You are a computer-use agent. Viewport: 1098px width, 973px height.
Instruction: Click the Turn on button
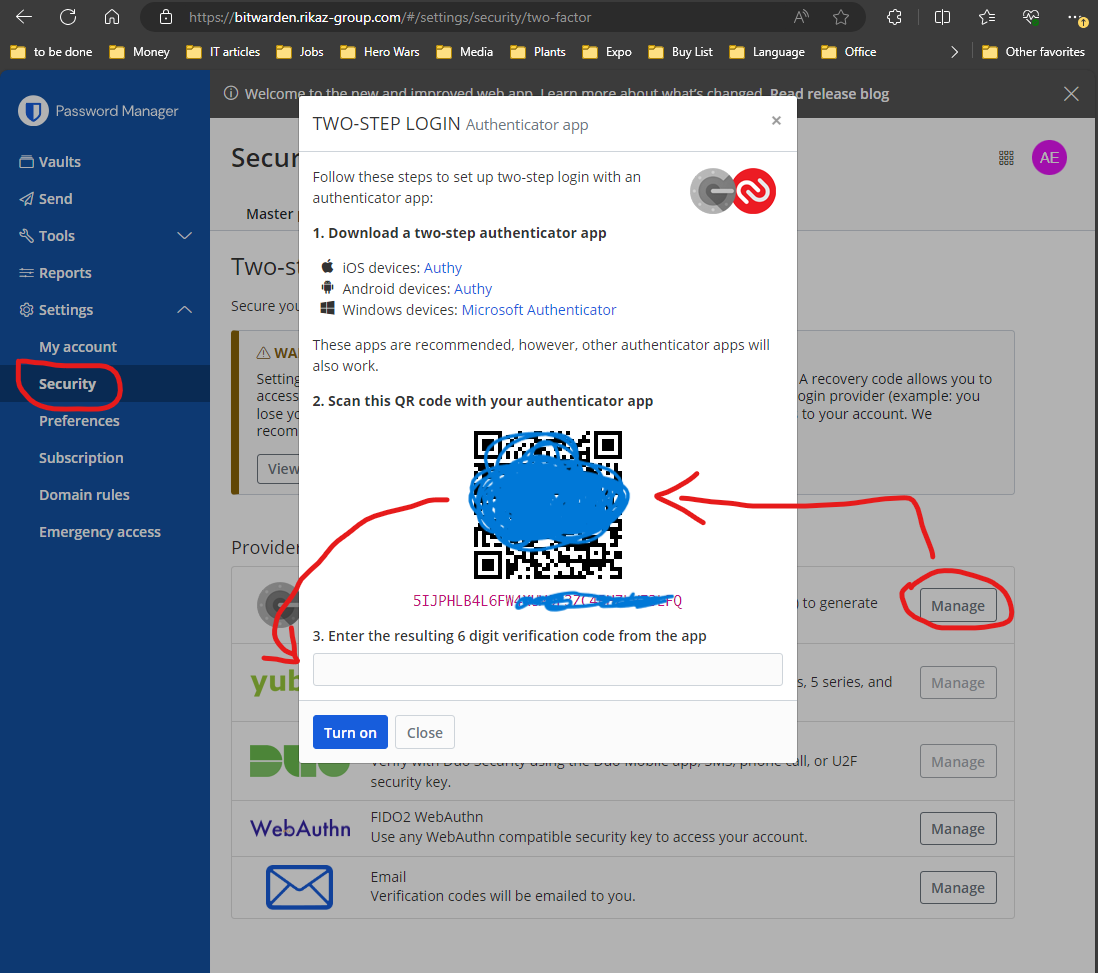pos(350,733)
